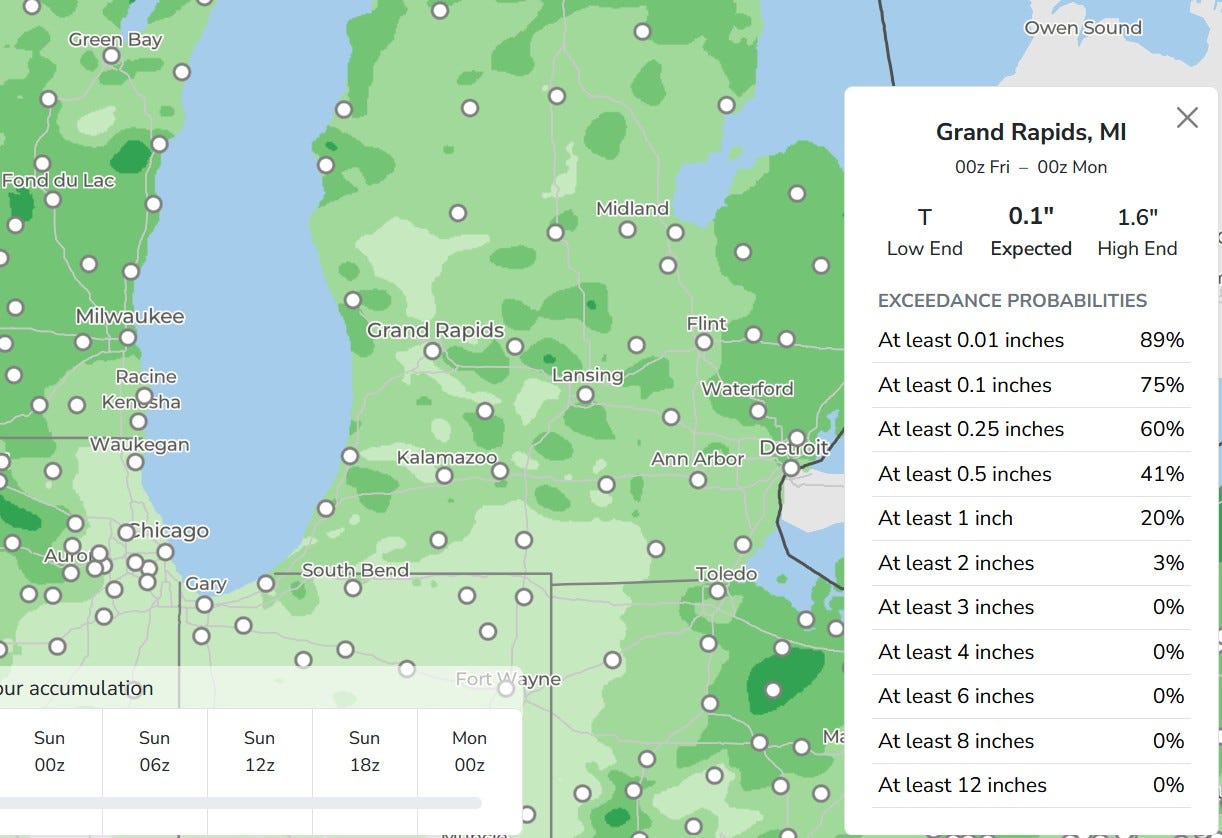Screen dimensions: 1222x838
Task: Select the Midland station marker
Action: pyautogui.click(x=627, y=230)
